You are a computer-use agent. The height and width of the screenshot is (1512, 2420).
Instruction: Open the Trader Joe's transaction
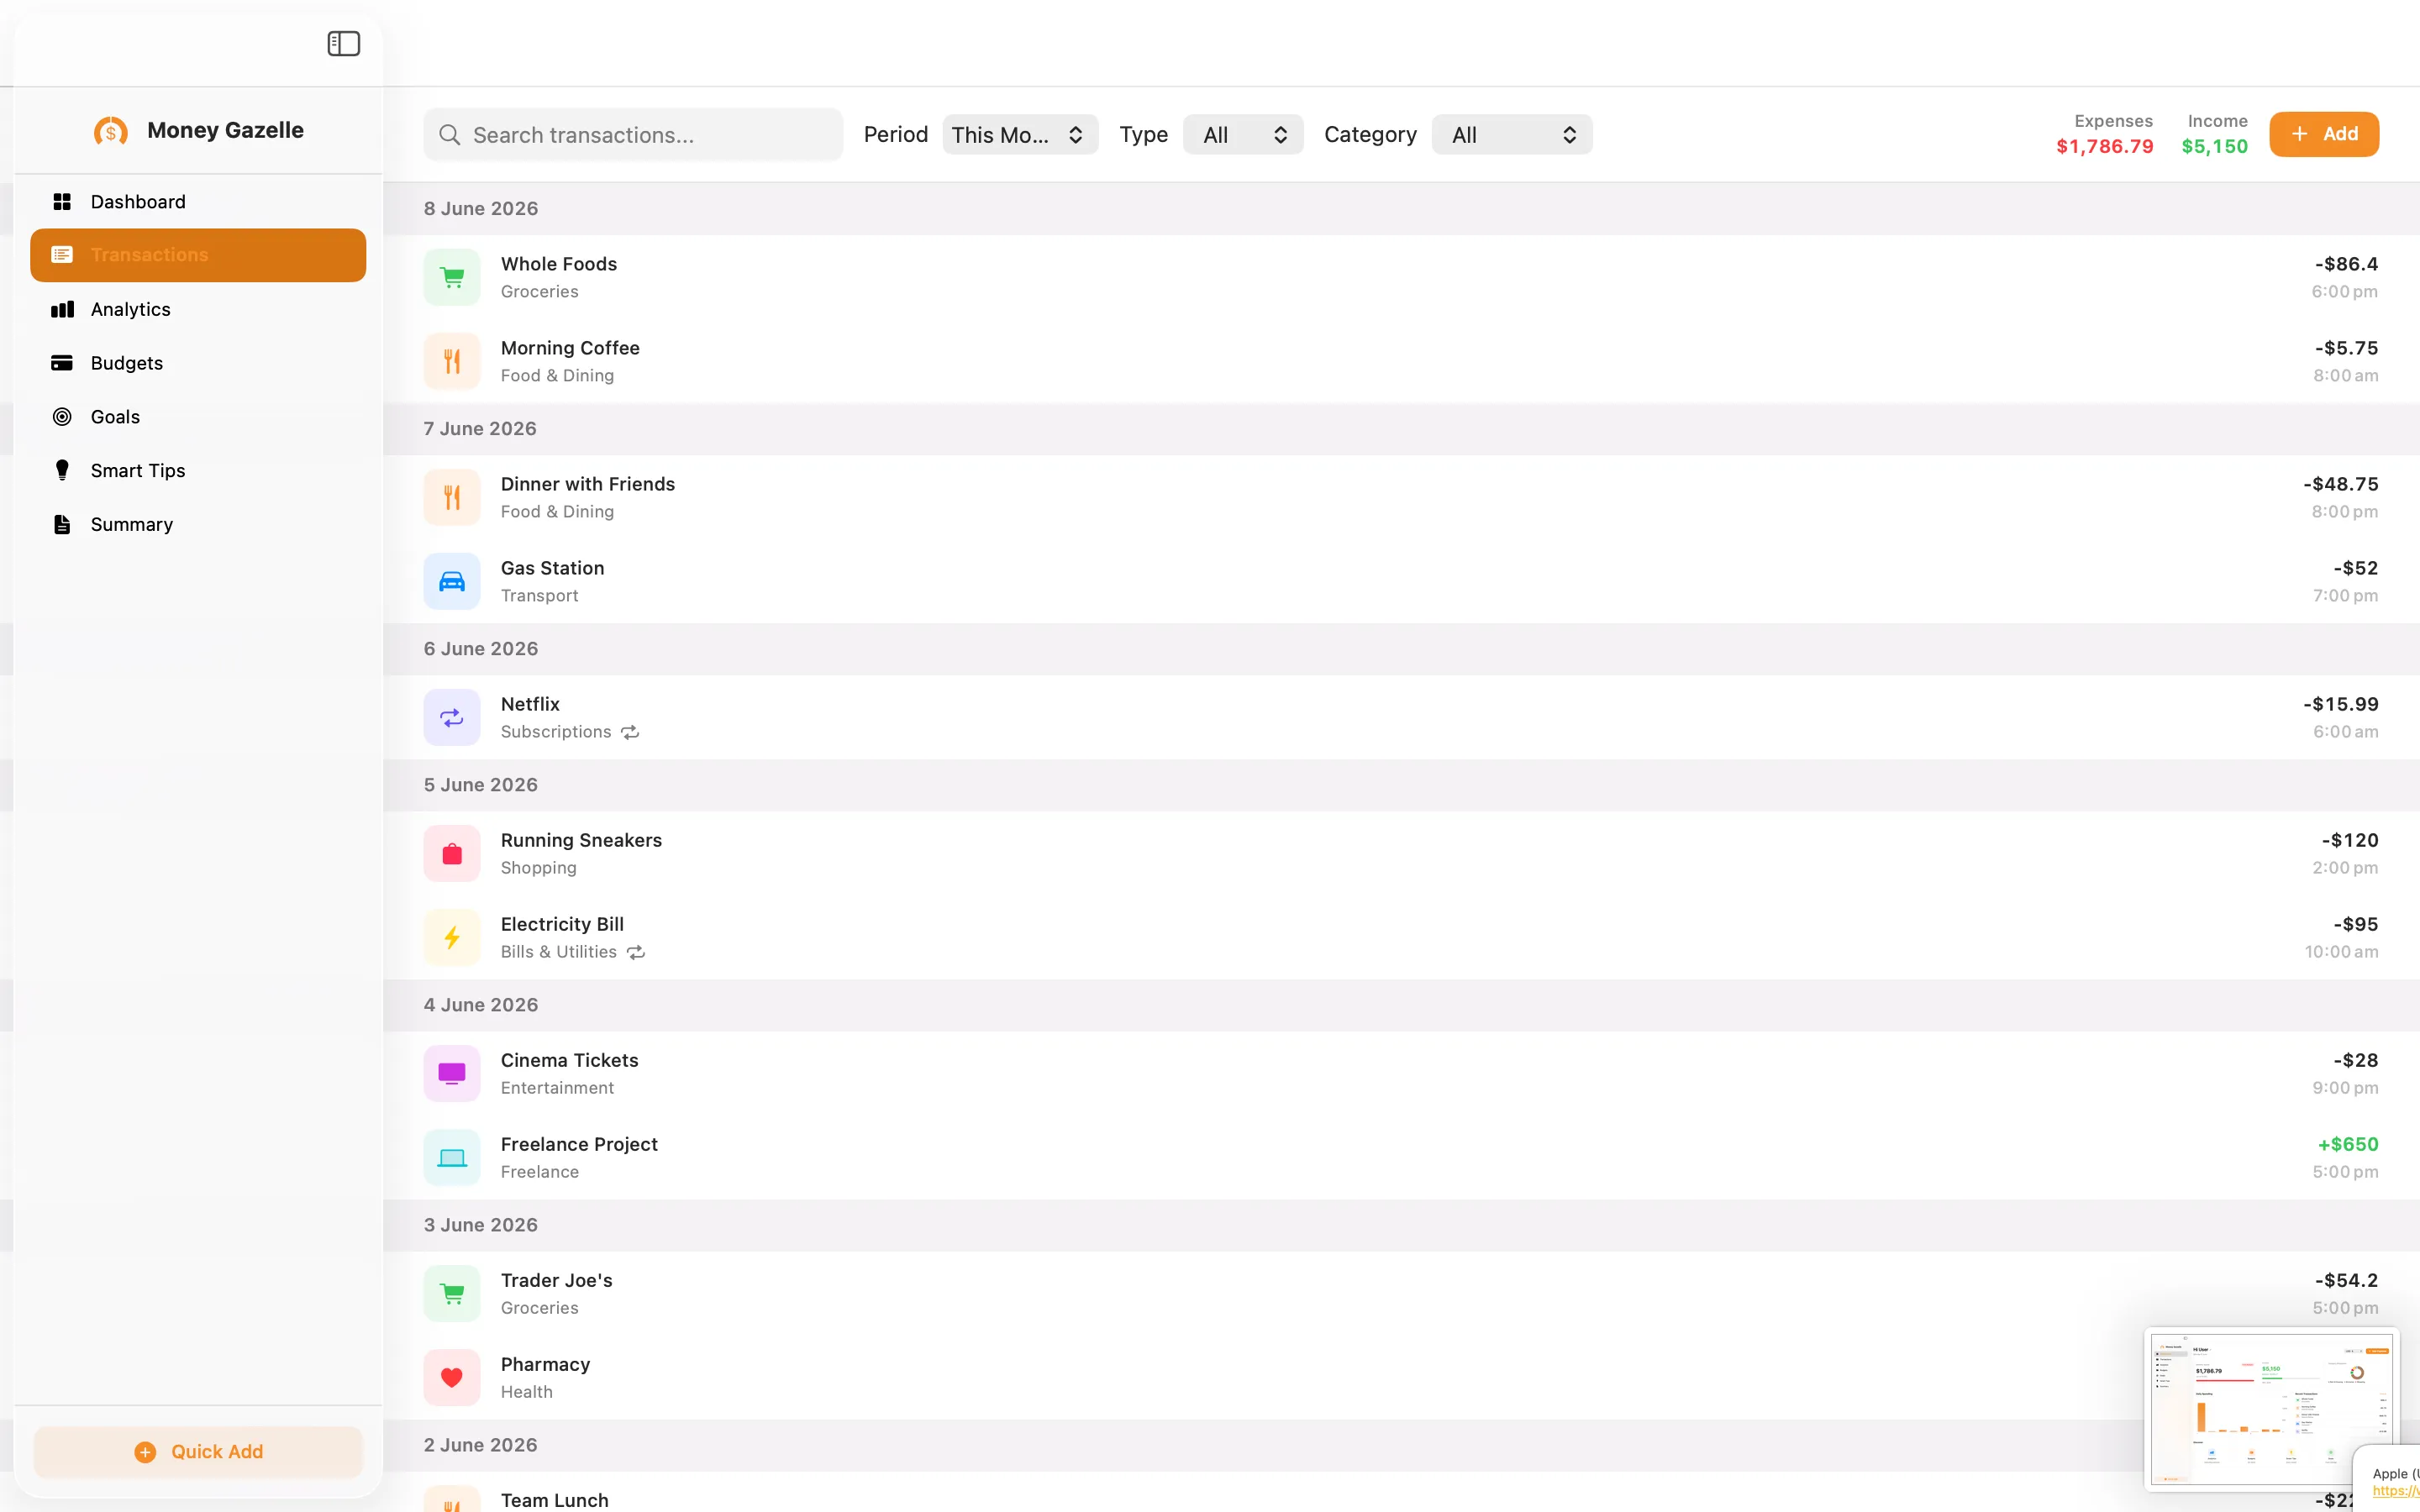[1401, 1293]
